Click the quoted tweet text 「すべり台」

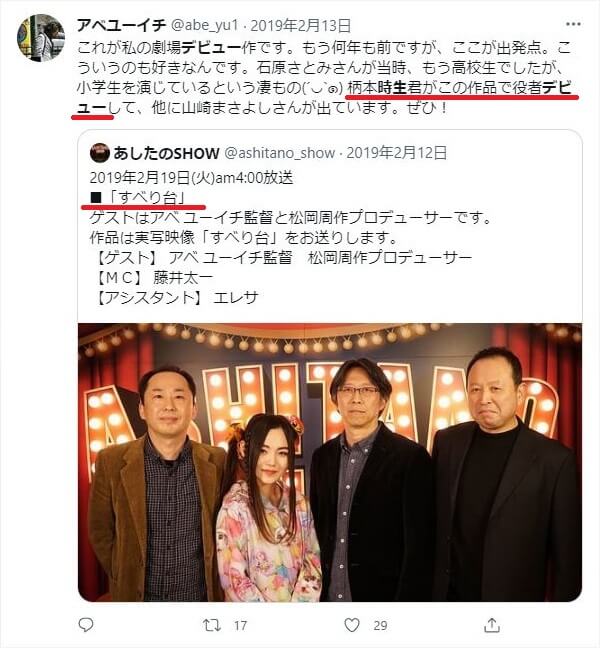(x=147, y=198)
